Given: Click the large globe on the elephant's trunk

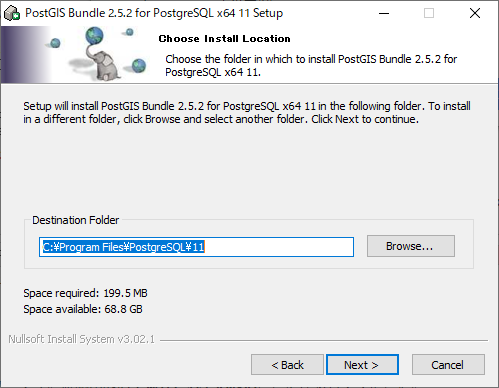Looking at the screenshot, I should click(x=94, y=36).
